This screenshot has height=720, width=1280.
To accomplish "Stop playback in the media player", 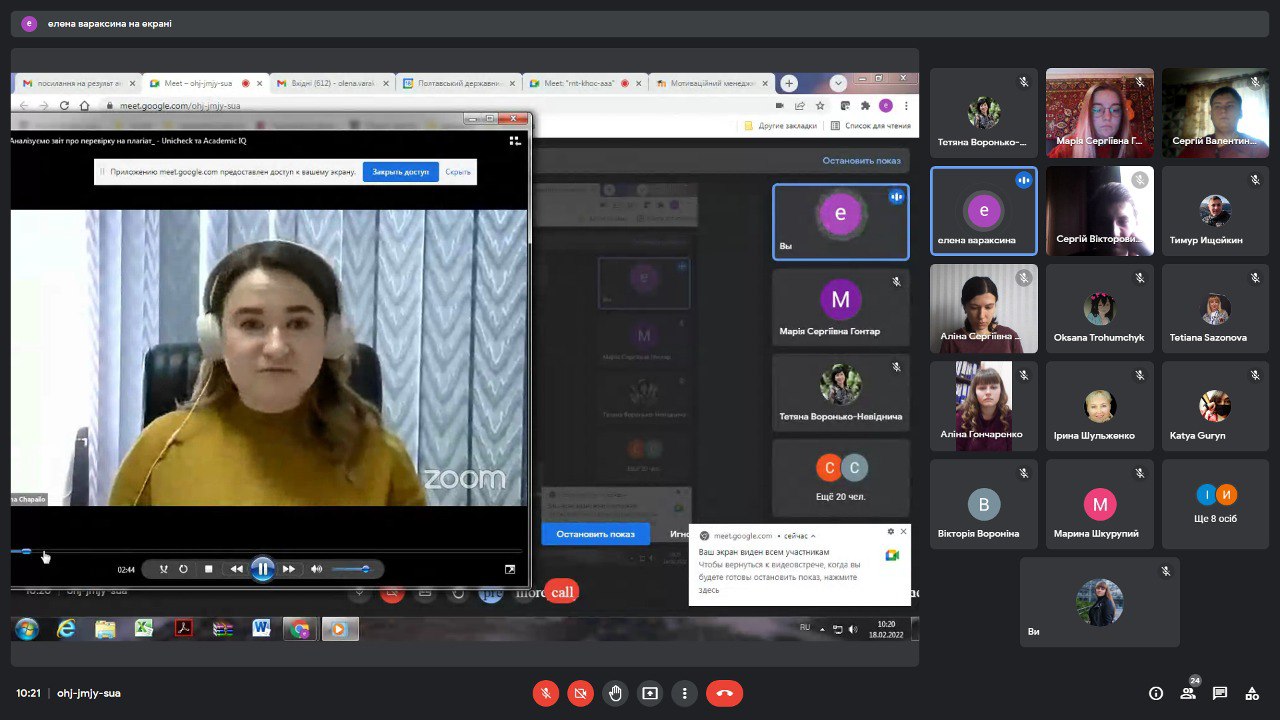I will click(208, 569).
